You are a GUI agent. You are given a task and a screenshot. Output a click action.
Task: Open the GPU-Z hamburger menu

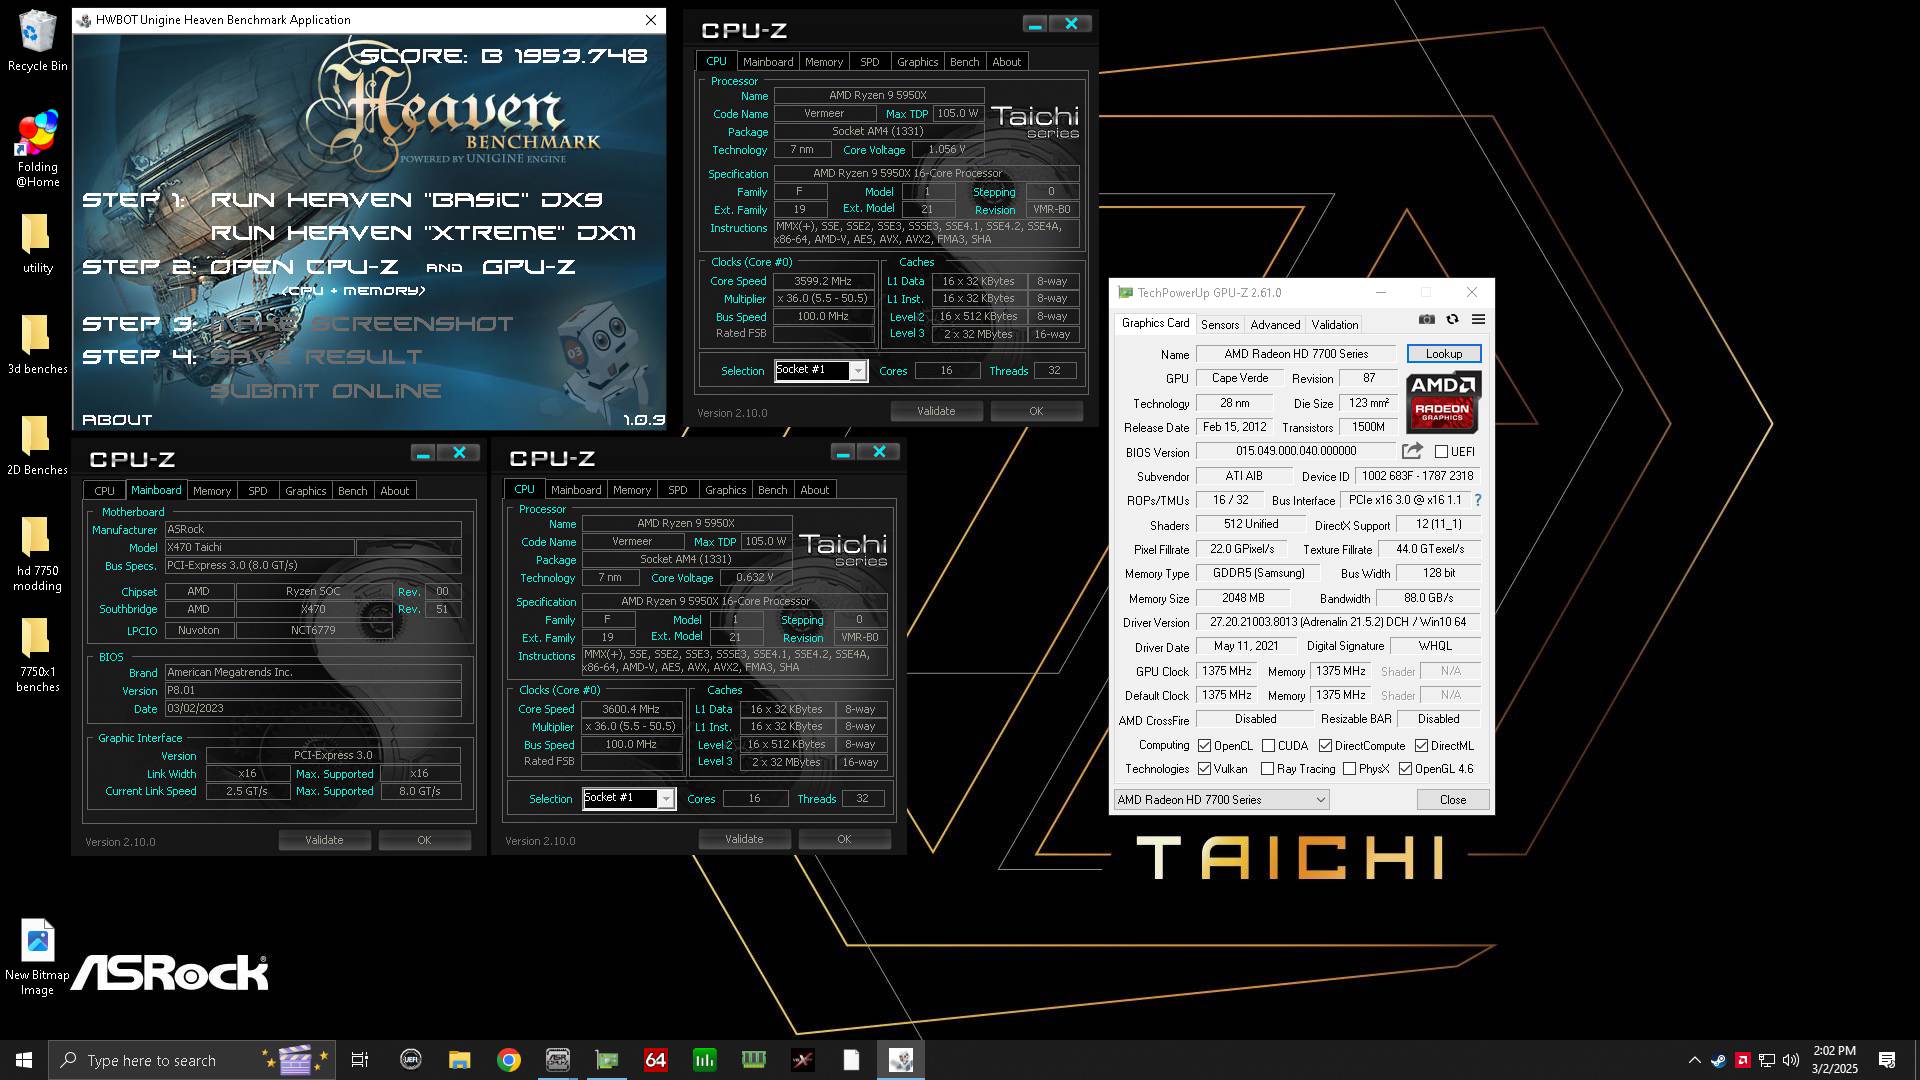[1478, 320]
